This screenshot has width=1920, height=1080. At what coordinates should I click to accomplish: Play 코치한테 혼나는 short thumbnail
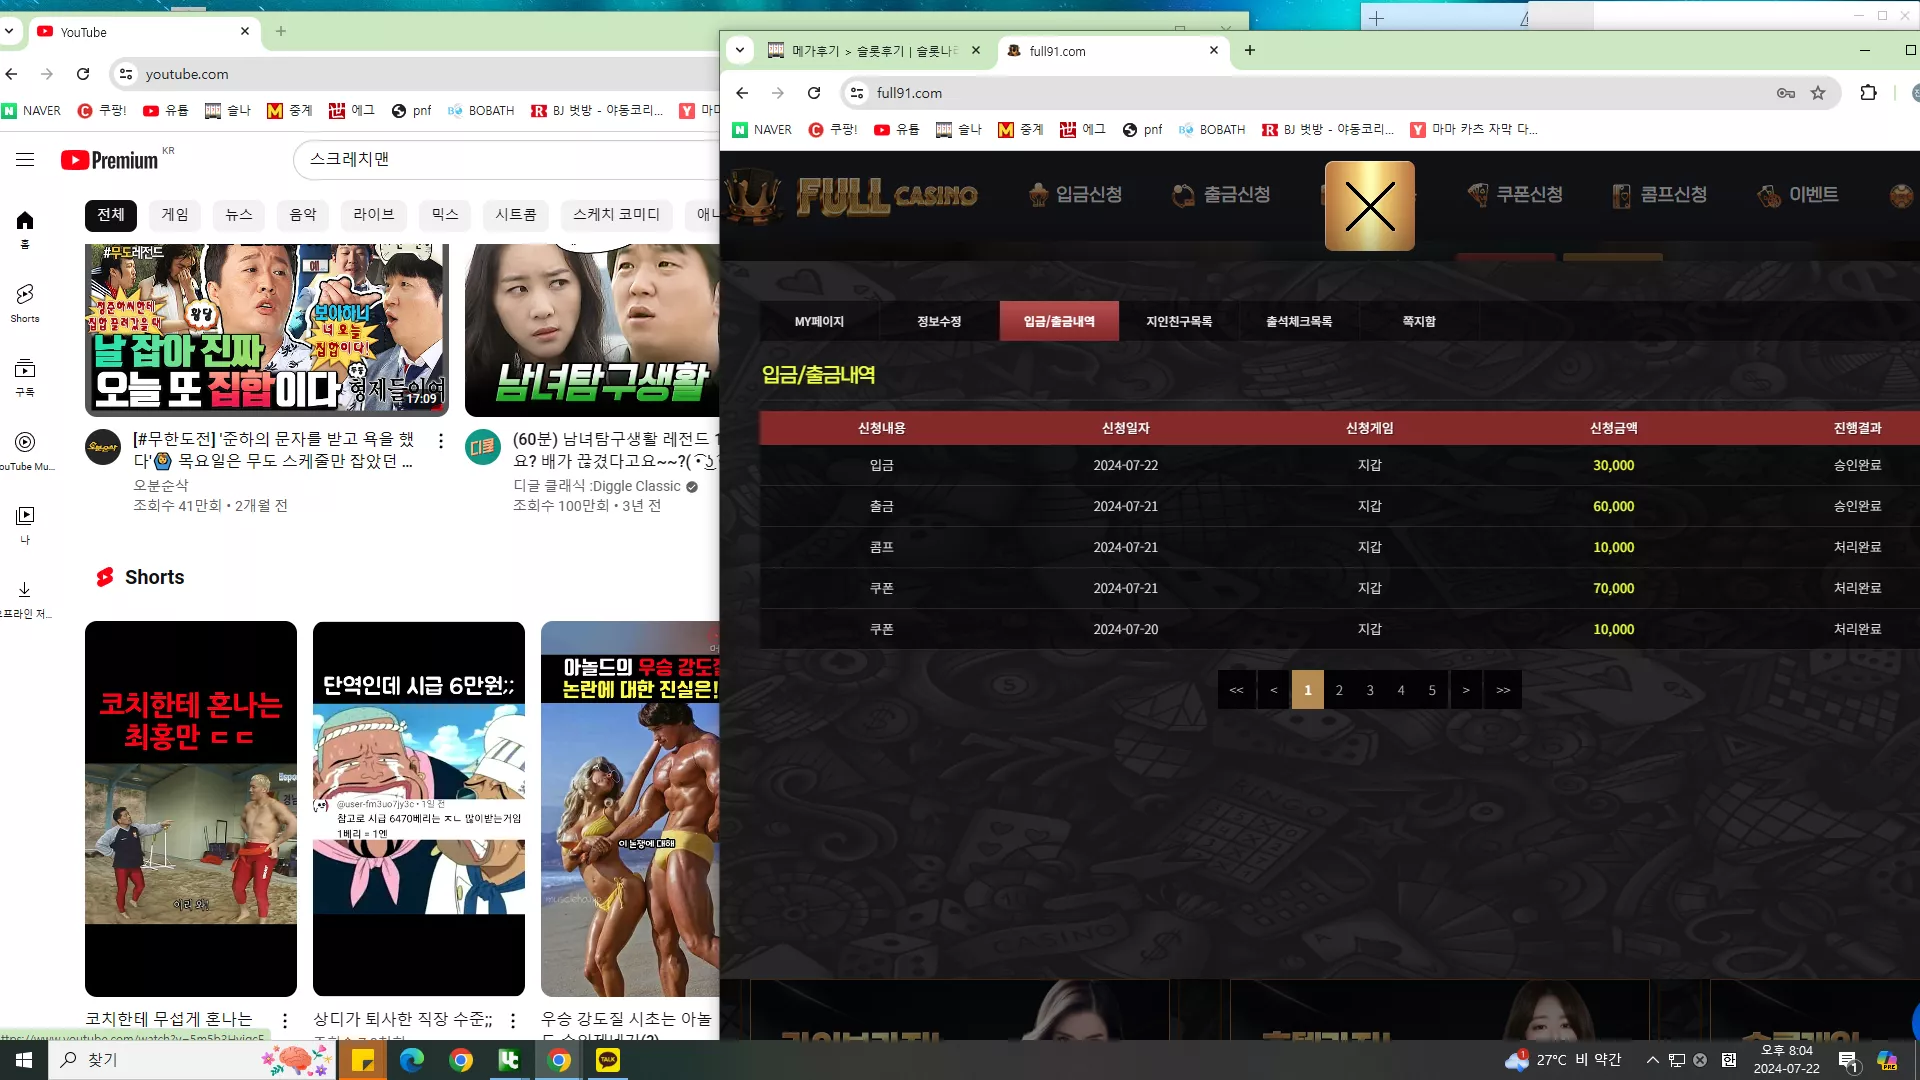[x=191, y=809]
